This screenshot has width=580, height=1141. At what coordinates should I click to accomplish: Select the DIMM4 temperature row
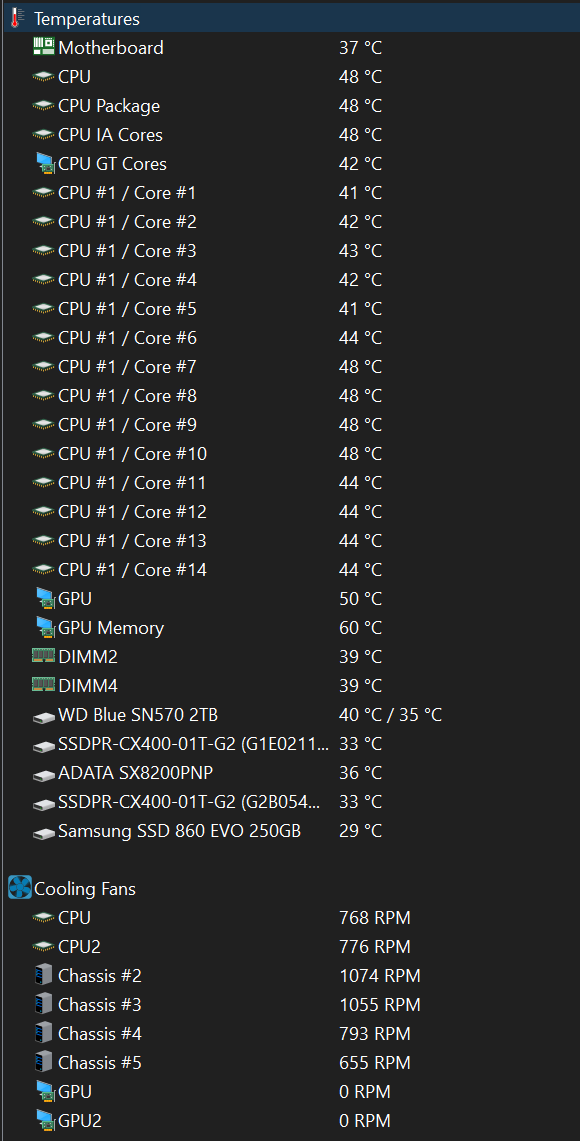(290, 685)
